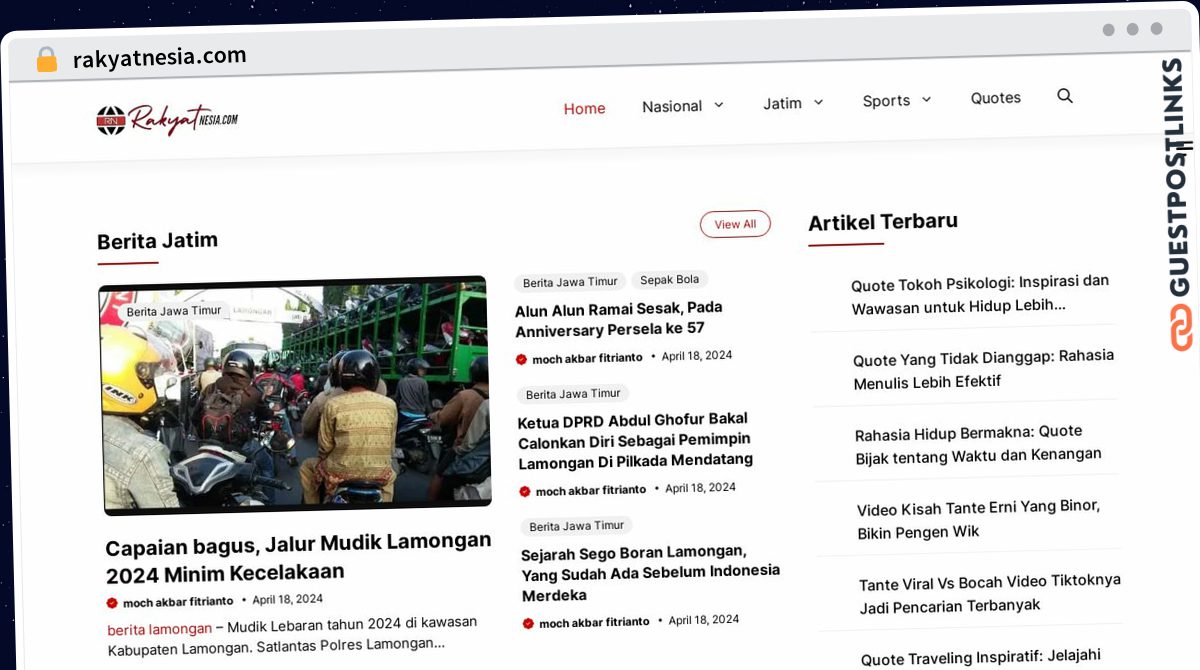The image size is (1200, 670).
Task: Open the red berita lamongan link
Action: (x=160, y=629)
